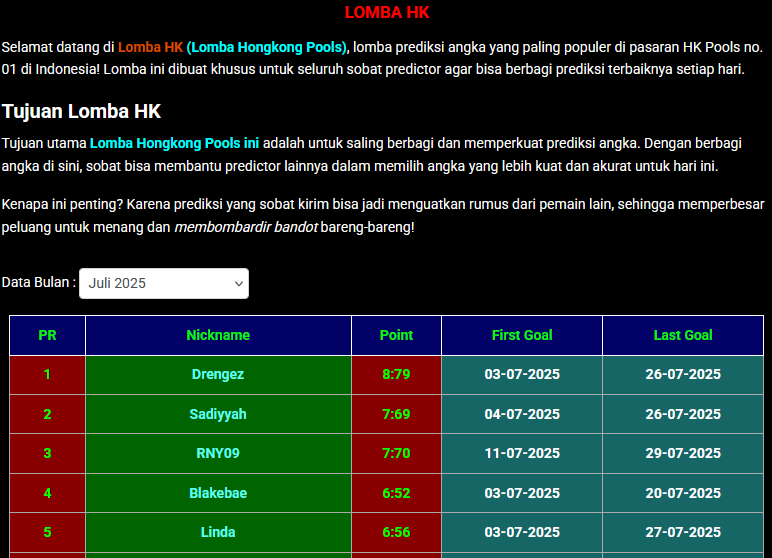Click the Point column header
772x558 pixels.
396,335
